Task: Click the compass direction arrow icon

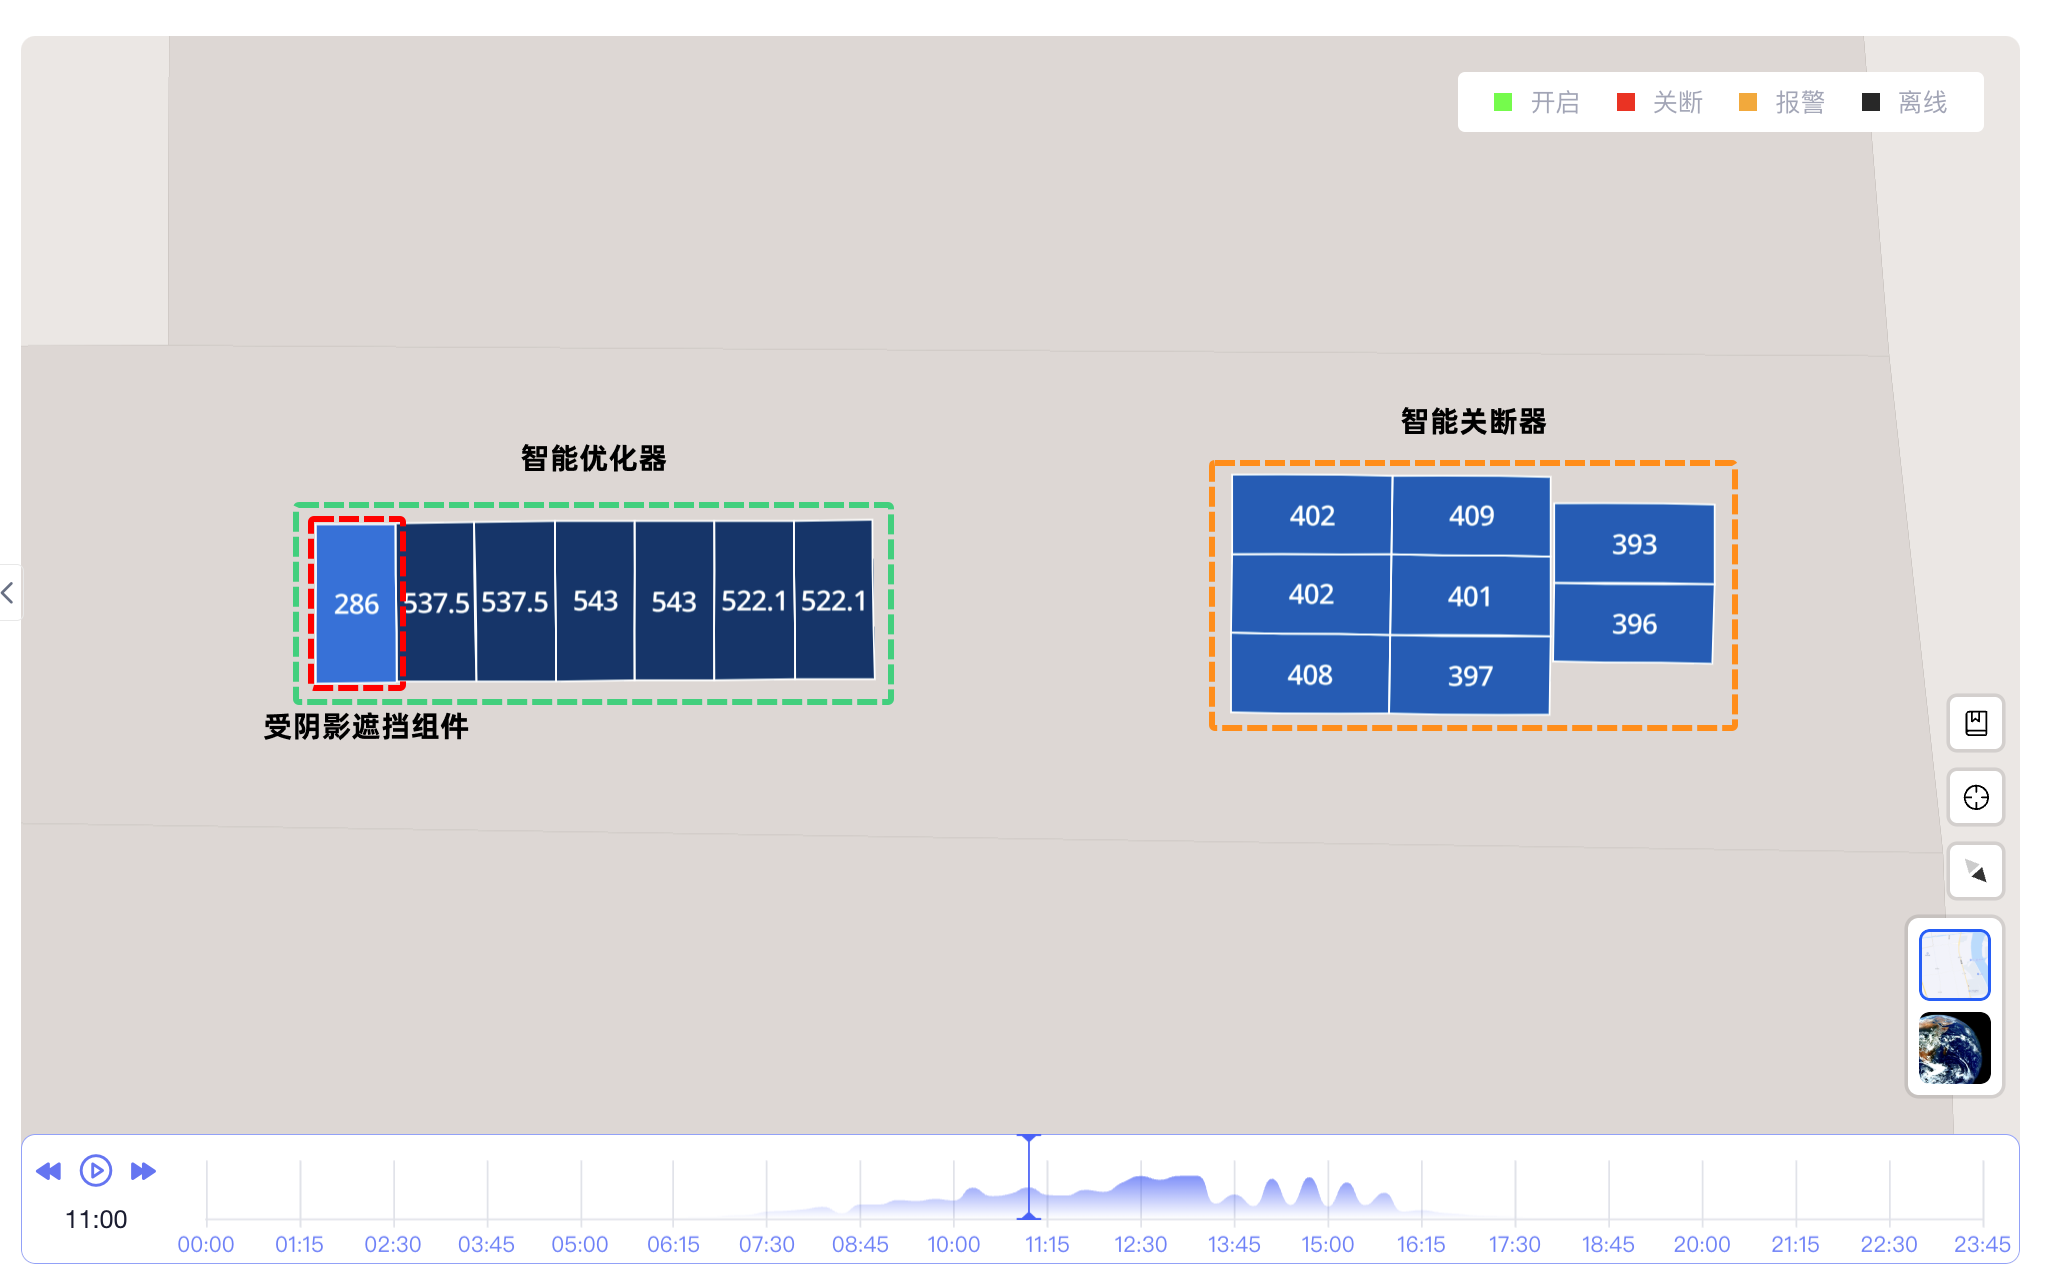Action: (1975, 871)
